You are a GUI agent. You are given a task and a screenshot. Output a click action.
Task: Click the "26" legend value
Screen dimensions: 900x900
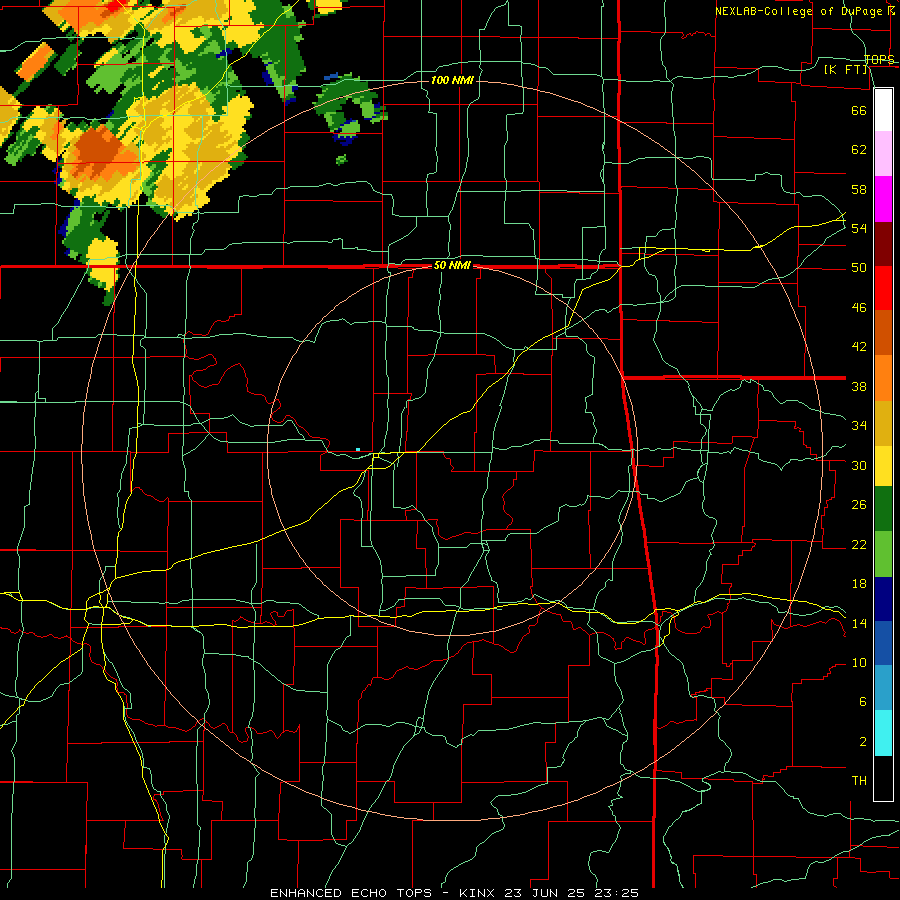click(859, 505)
